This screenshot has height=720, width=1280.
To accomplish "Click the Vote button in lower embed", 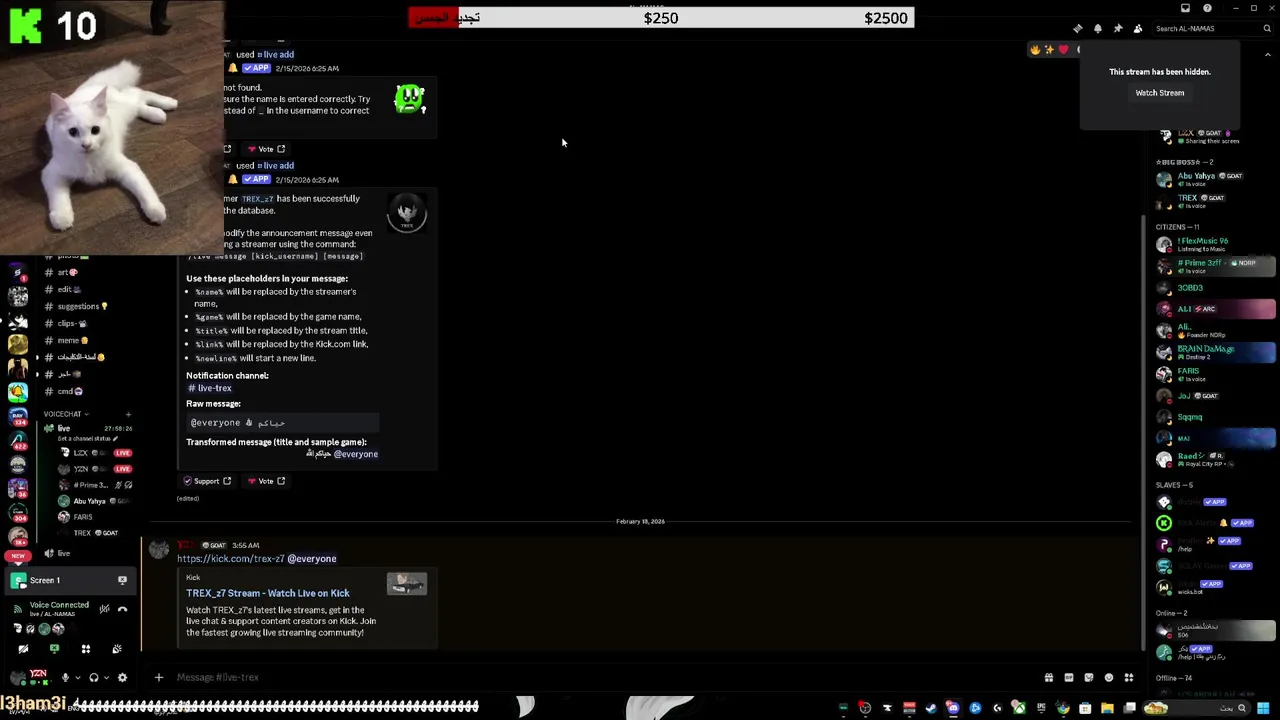I will click(x=266, y=481).
